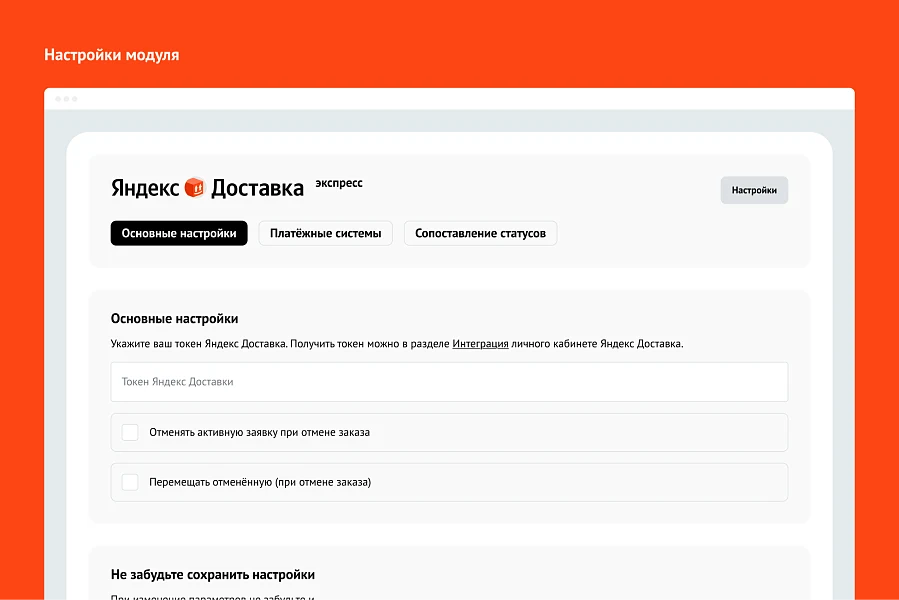Open the Сопоставление статусов tab
Screen dimensions: 899x600
480,233
